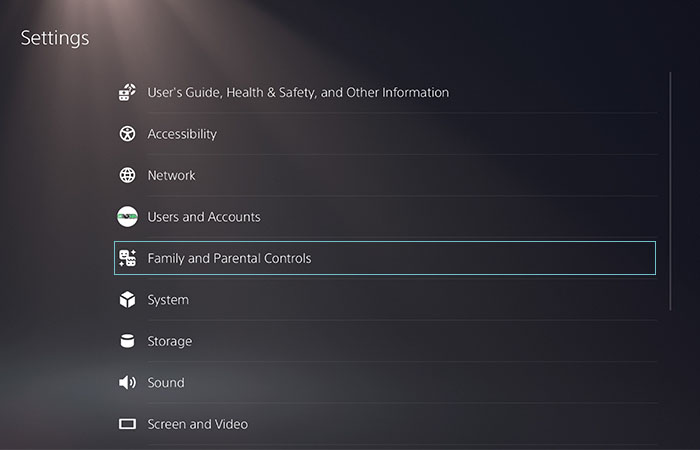Click the Users and Accounts avatar
The width and height of the screenshot is (700, 450).
tap(127, 217)
